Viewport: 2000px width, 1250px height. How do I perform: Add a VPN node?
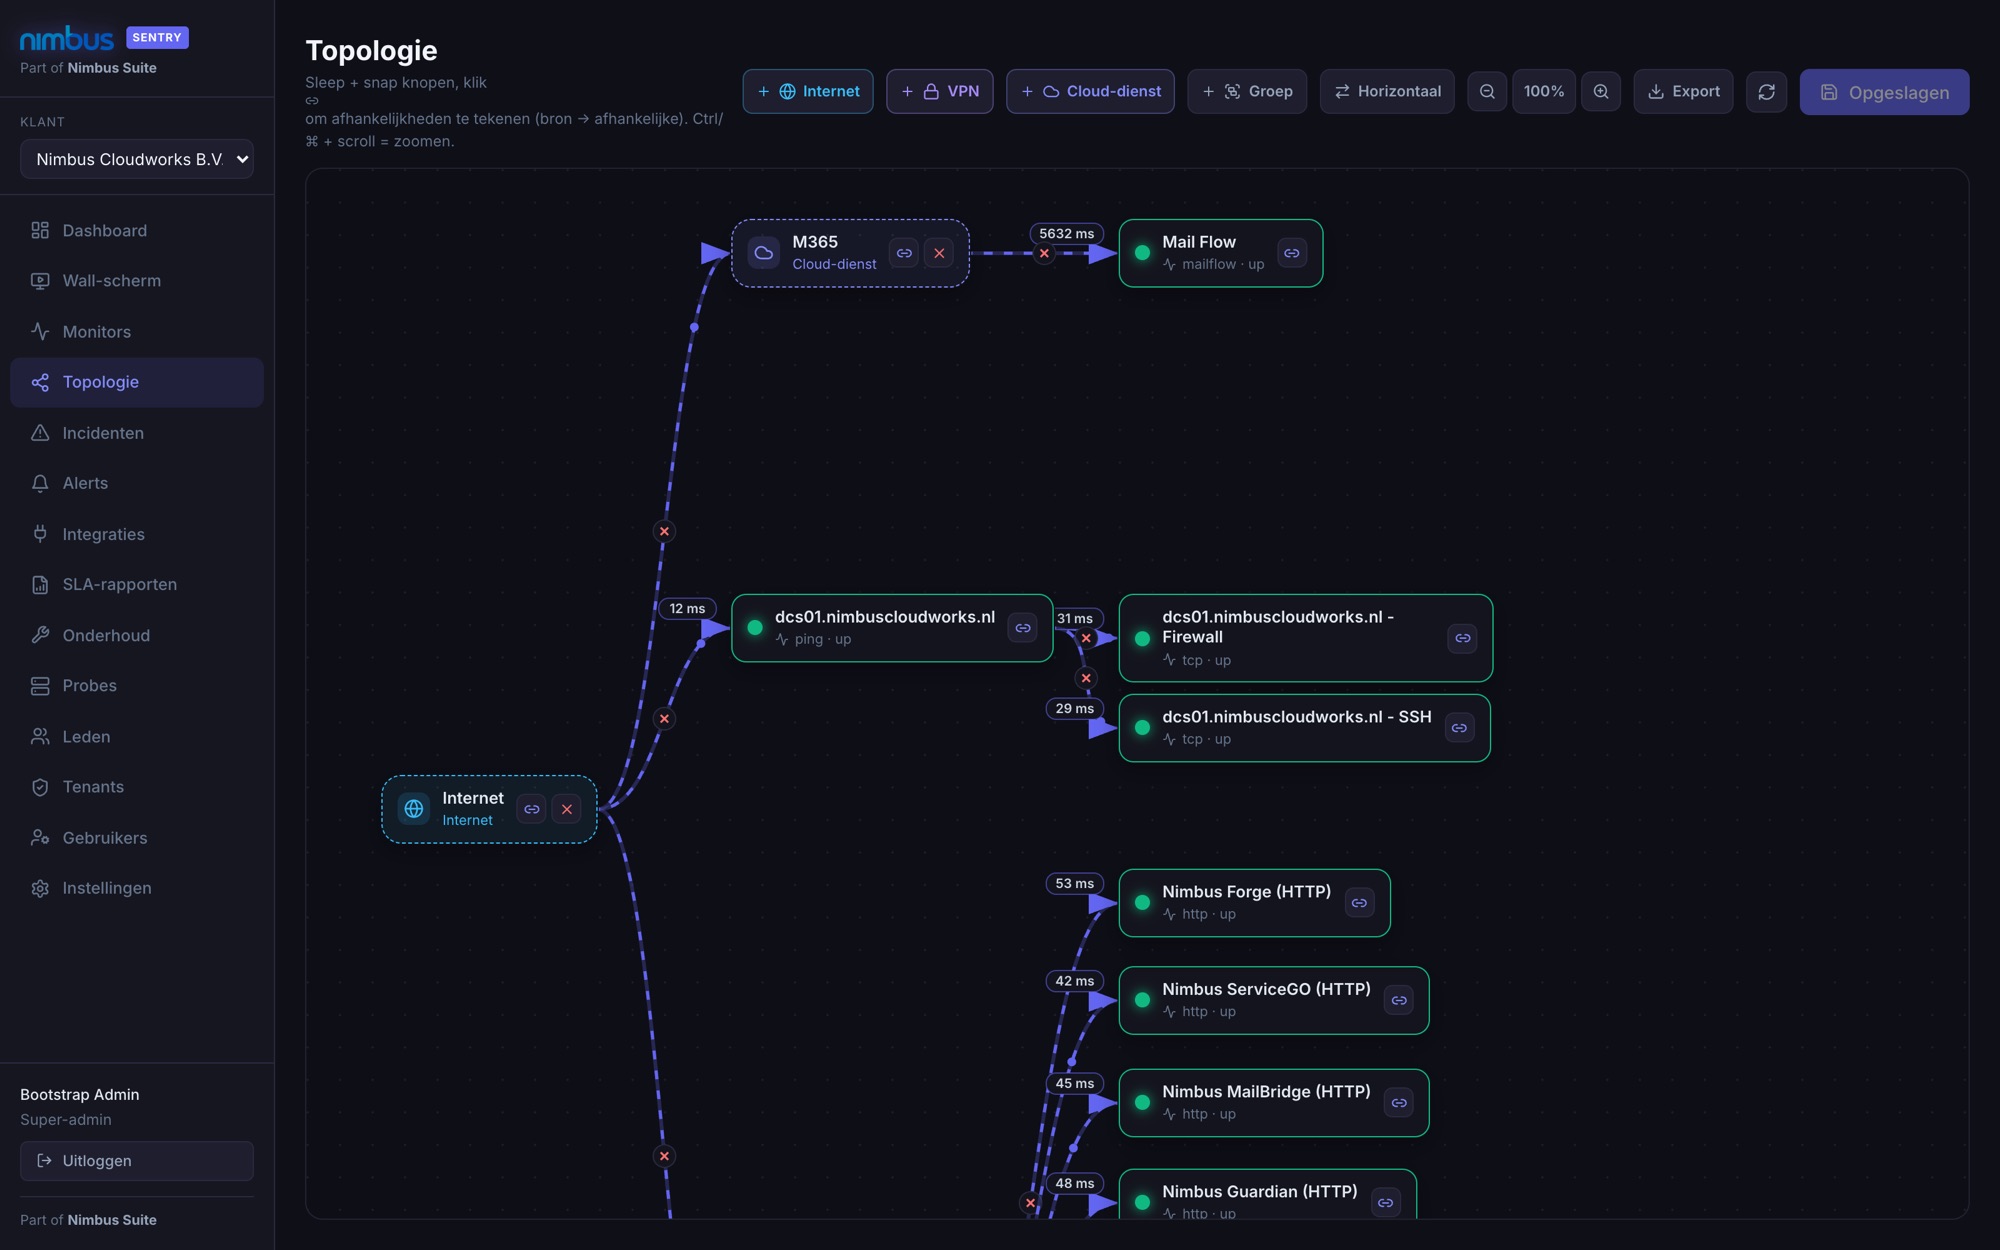point(940,91)
